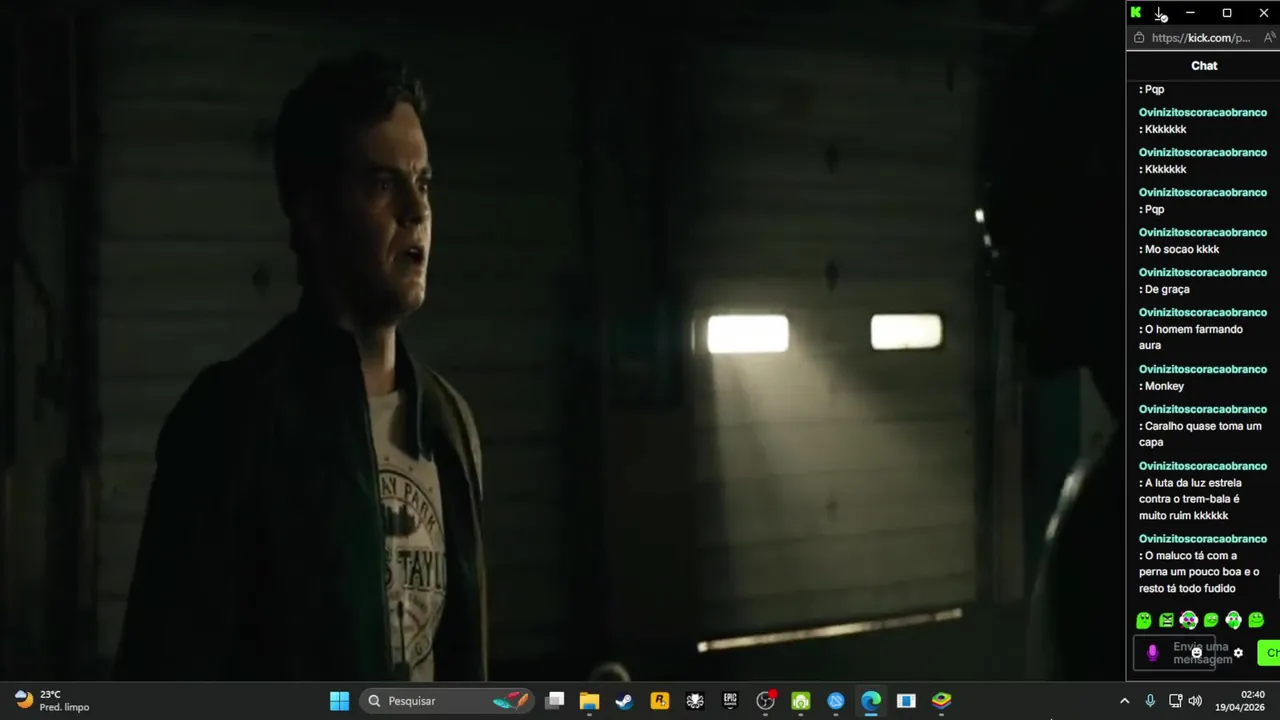Image resolution: width=1280 pixels, height=720 pixels.
Task: Click message 'Caralho quase toma um capa'
Action: pos(1200,434)
